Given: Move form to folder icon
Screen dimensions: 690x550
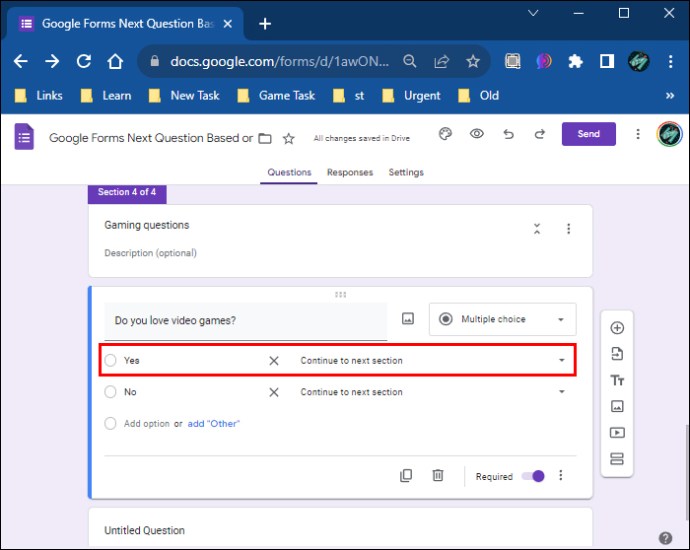Looking at the screenshot, I should click(264, 139).
